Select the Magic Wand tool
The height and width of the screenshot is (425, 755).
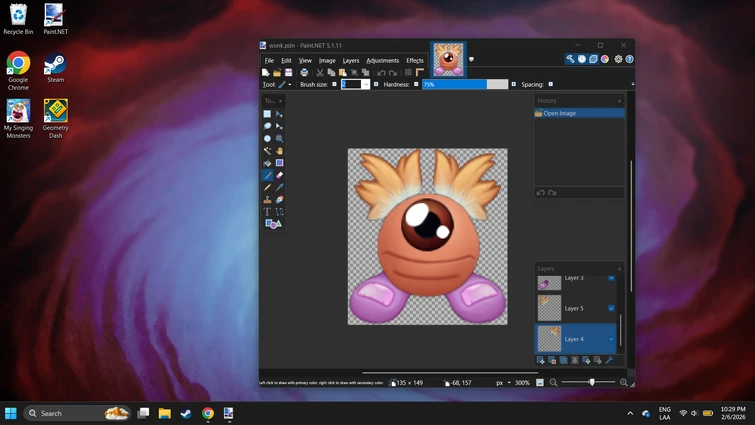click(267, 151)
